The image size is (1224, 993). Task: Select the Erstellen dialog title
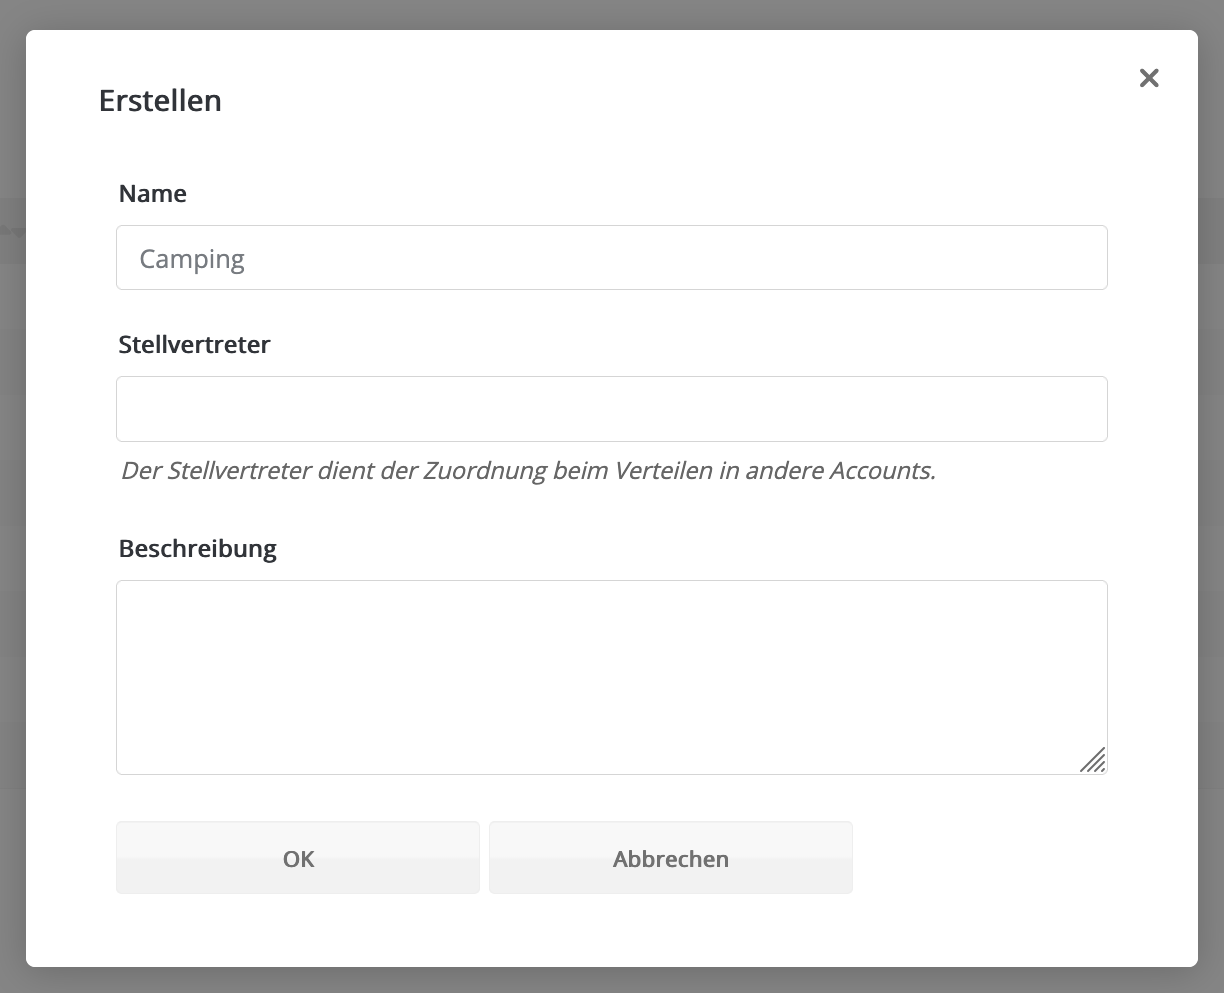160,101
